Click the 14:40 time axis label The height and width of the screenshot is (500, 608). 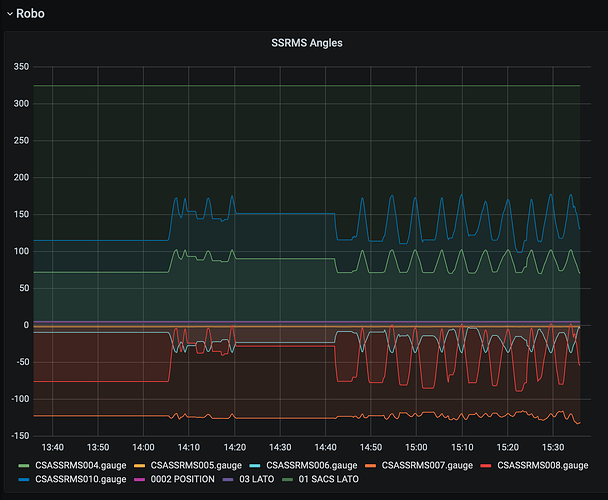[325, 448]
